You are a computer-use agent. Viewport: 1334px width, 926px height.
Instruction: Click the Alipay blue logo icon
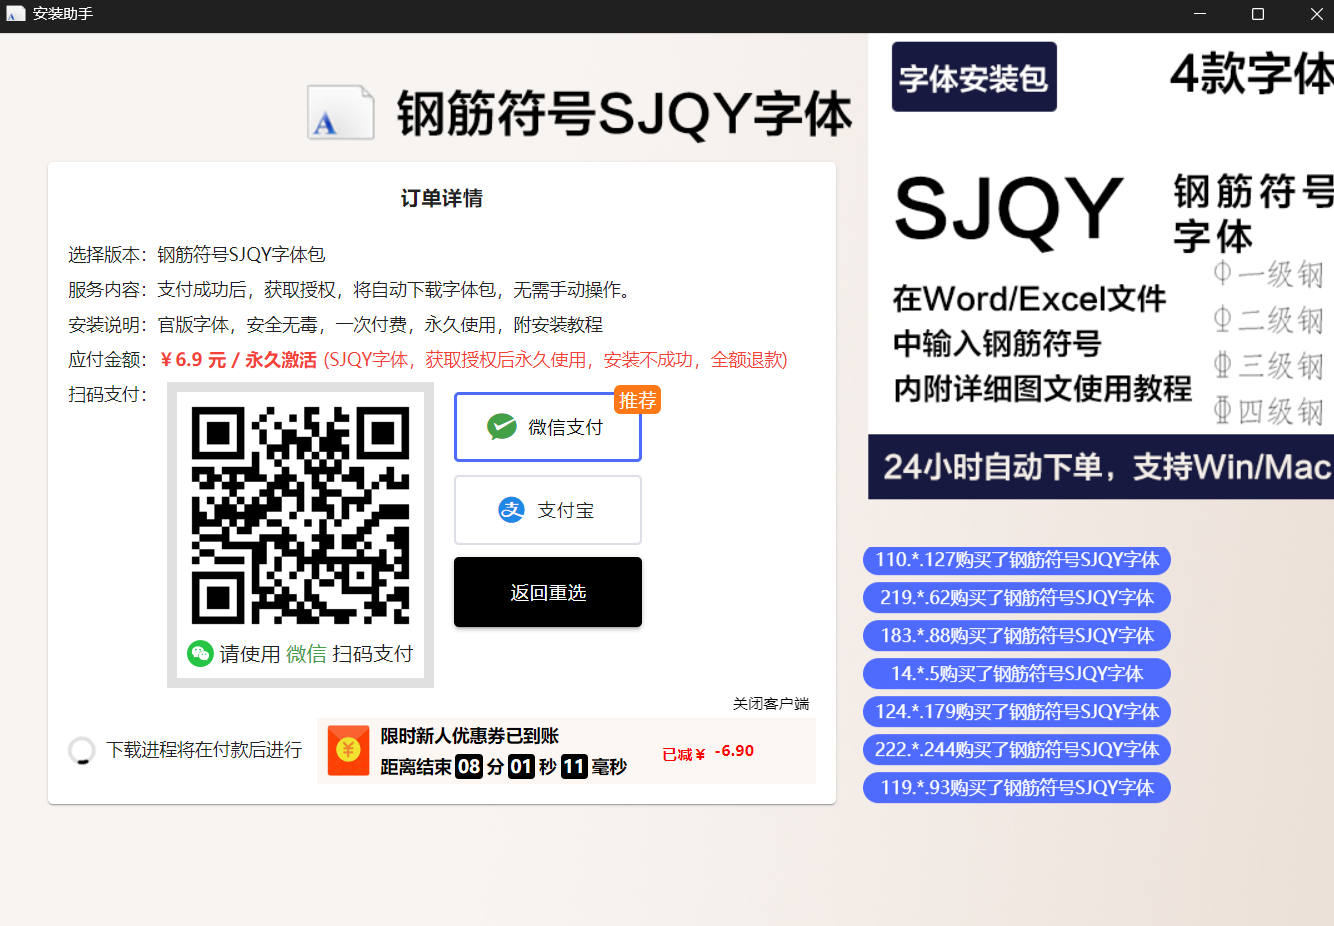512,510
